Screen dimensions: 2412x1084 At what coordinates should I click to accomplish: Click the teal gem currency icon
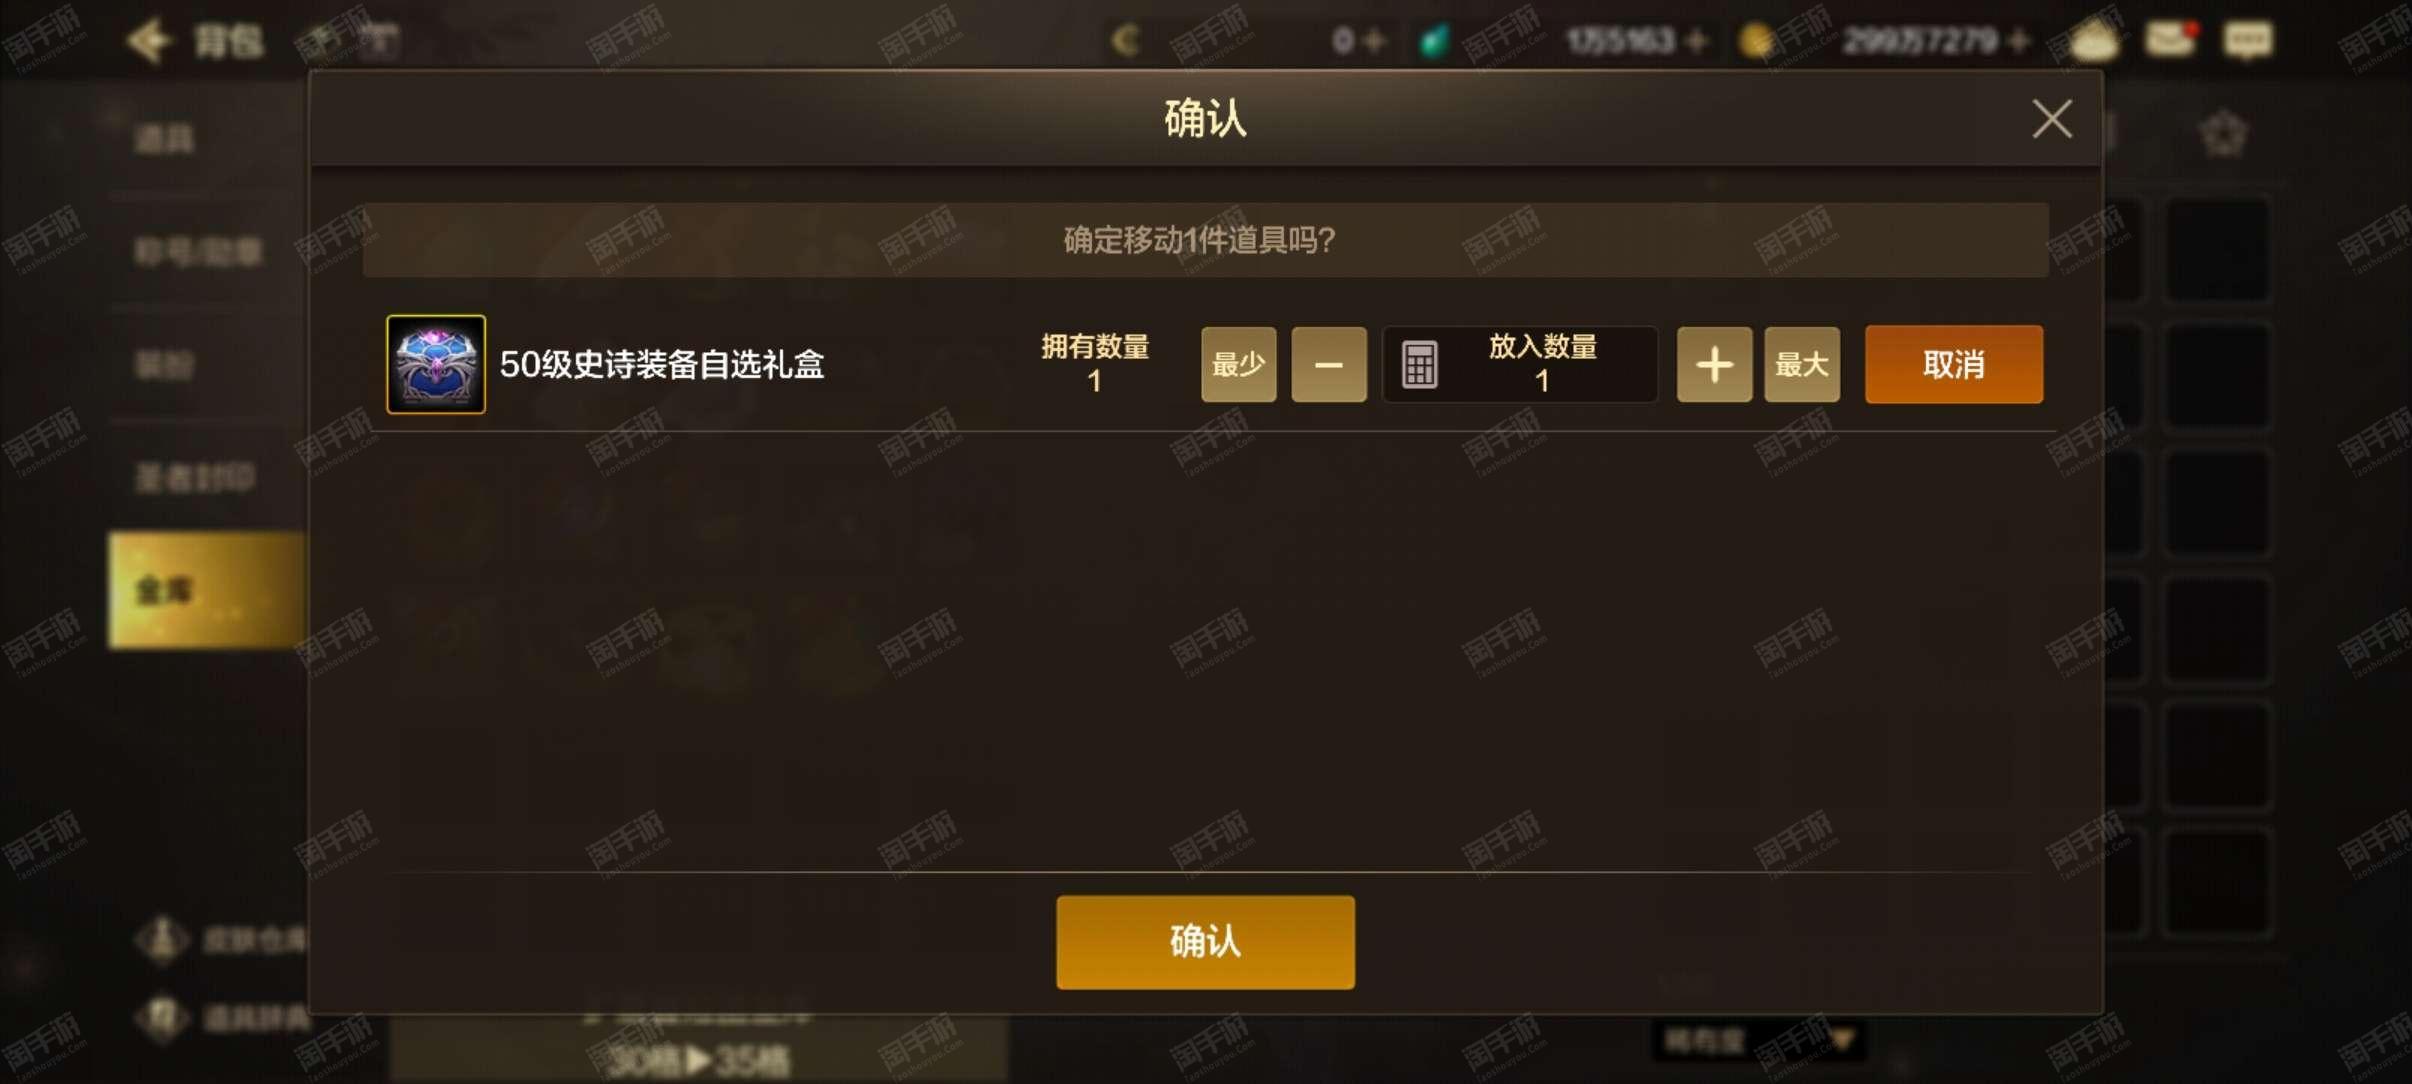pyautogui.click(x=1434, y=41)
